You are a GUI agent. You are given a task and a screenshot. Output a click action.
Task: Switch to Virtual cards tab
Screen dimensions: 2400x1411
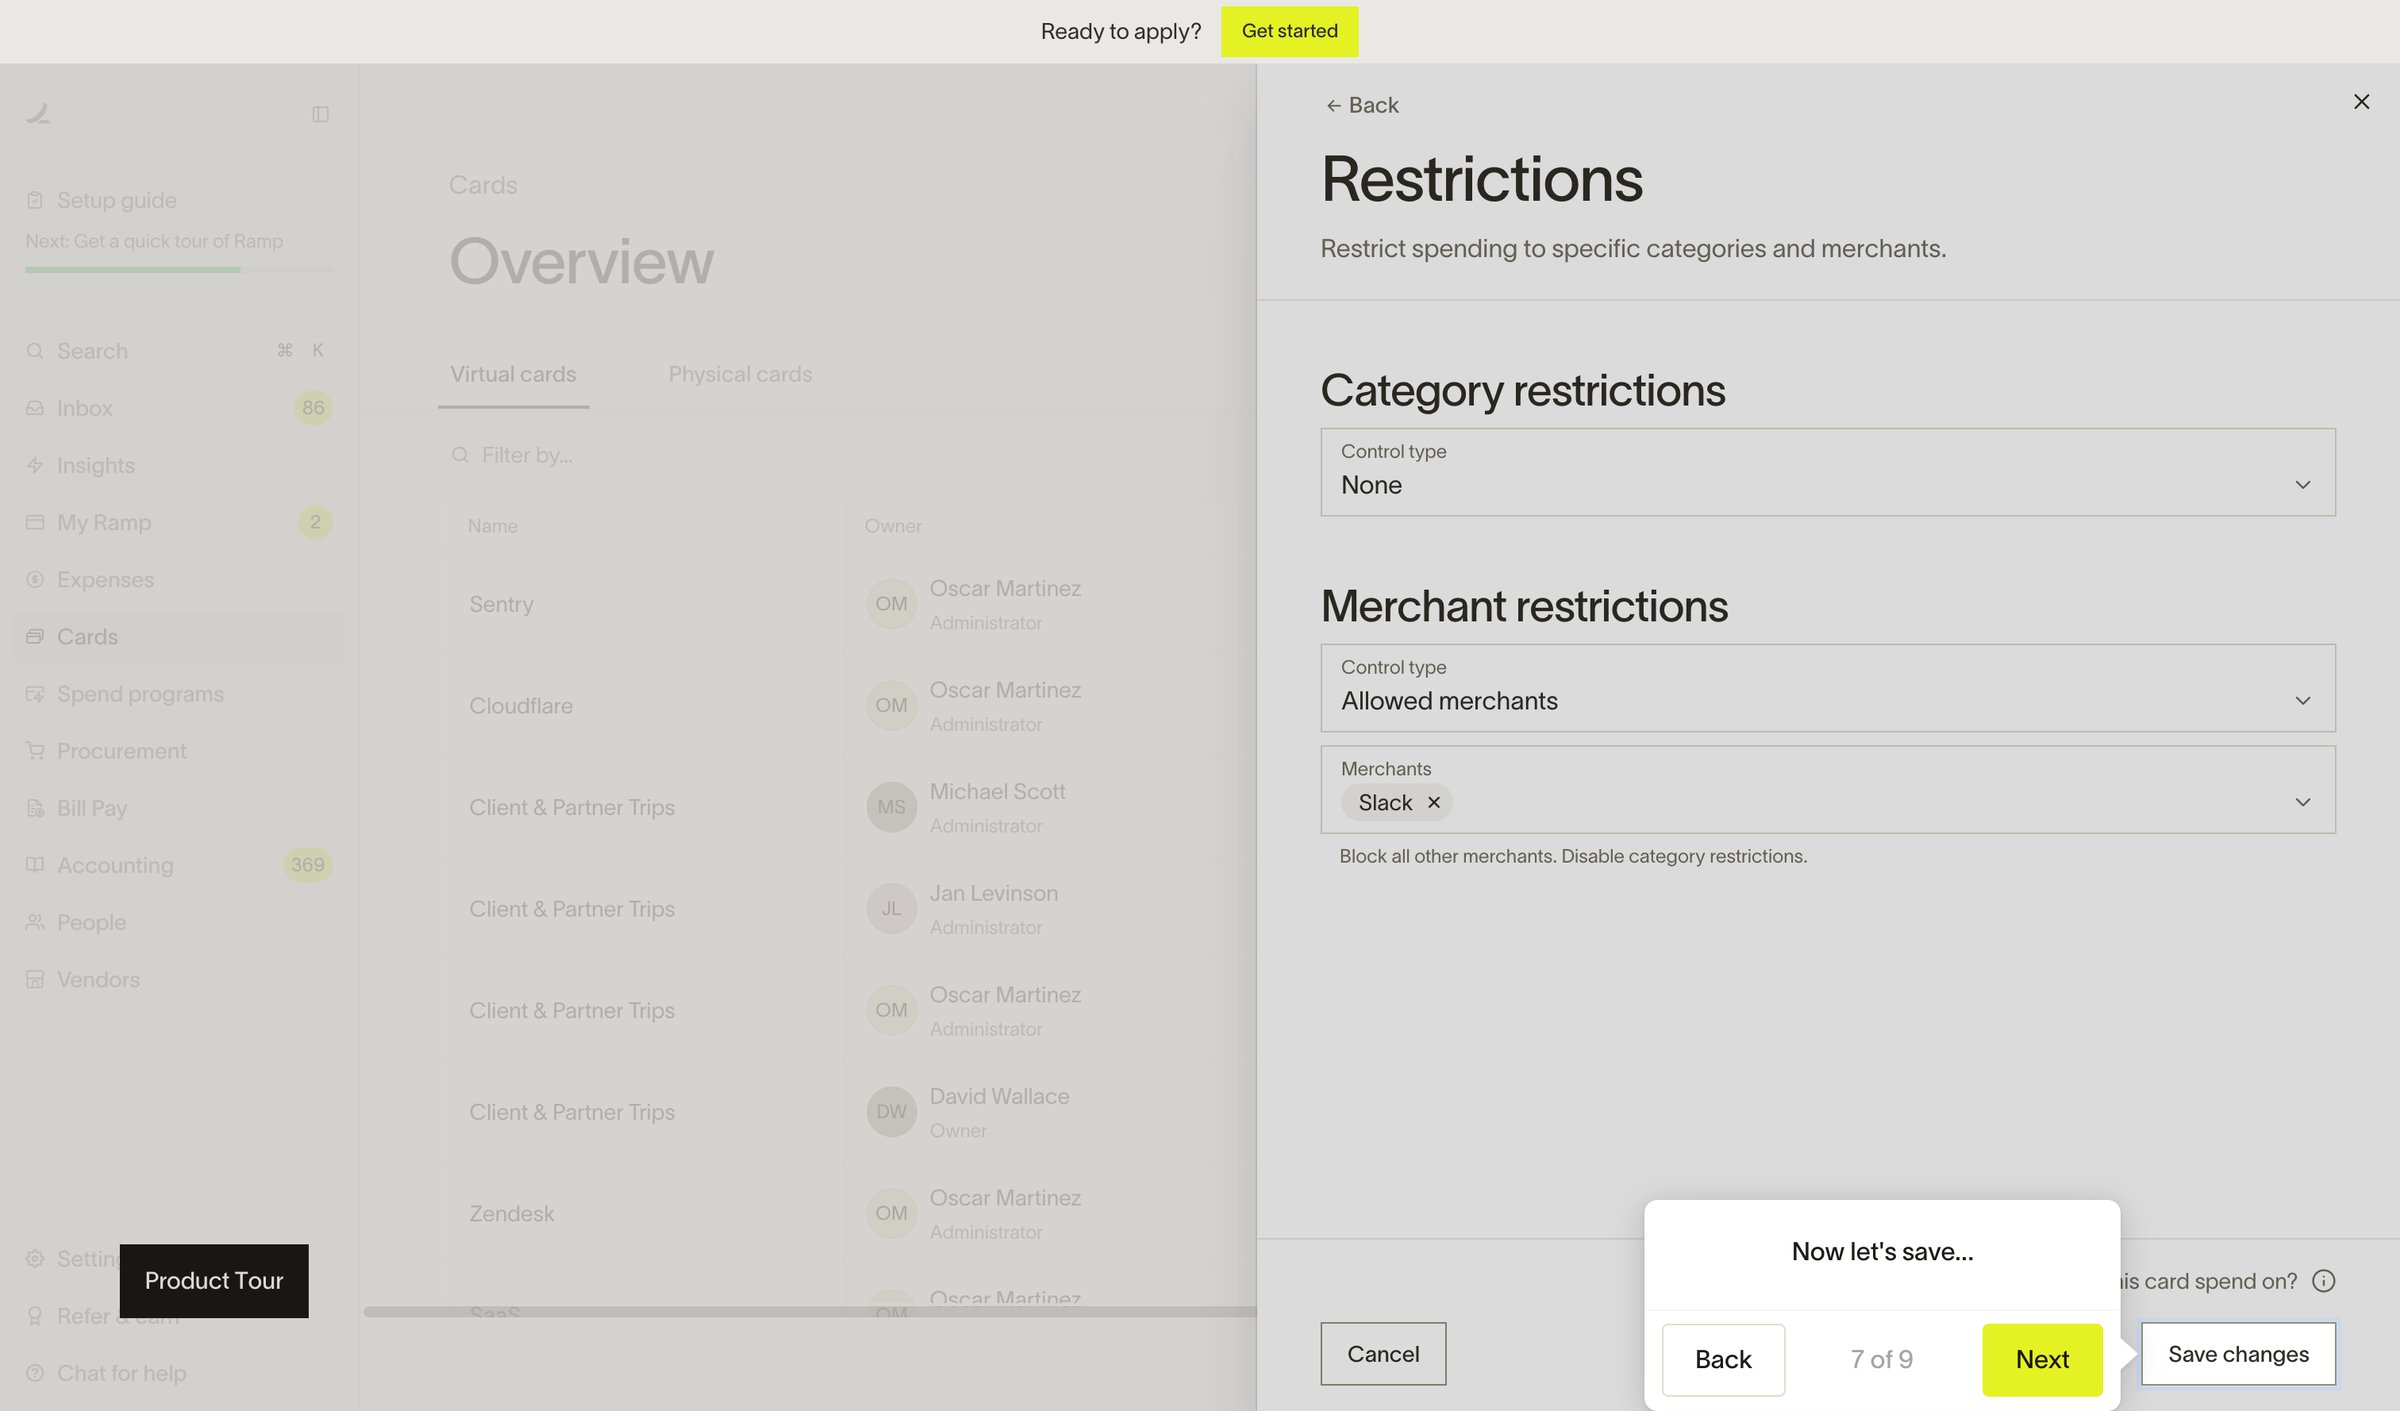point(513,375)
